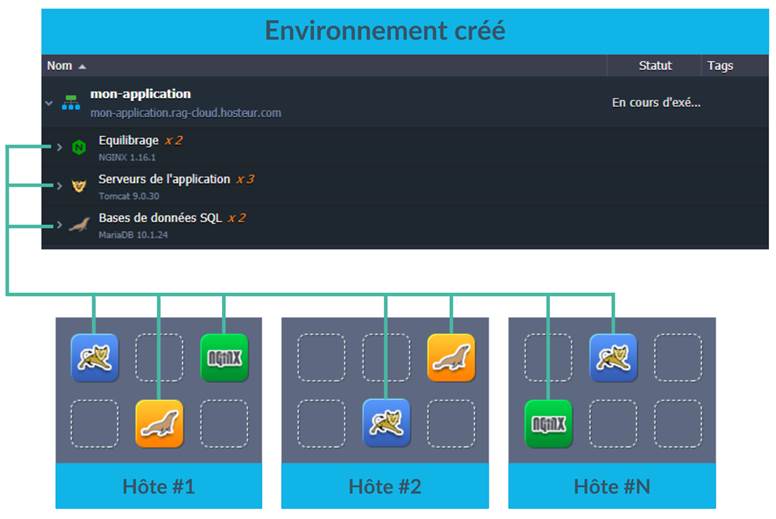Image resolution: width=776 pixels, height=519 pixels.
Task: Click the Statut column header
Action: [655, 66]
